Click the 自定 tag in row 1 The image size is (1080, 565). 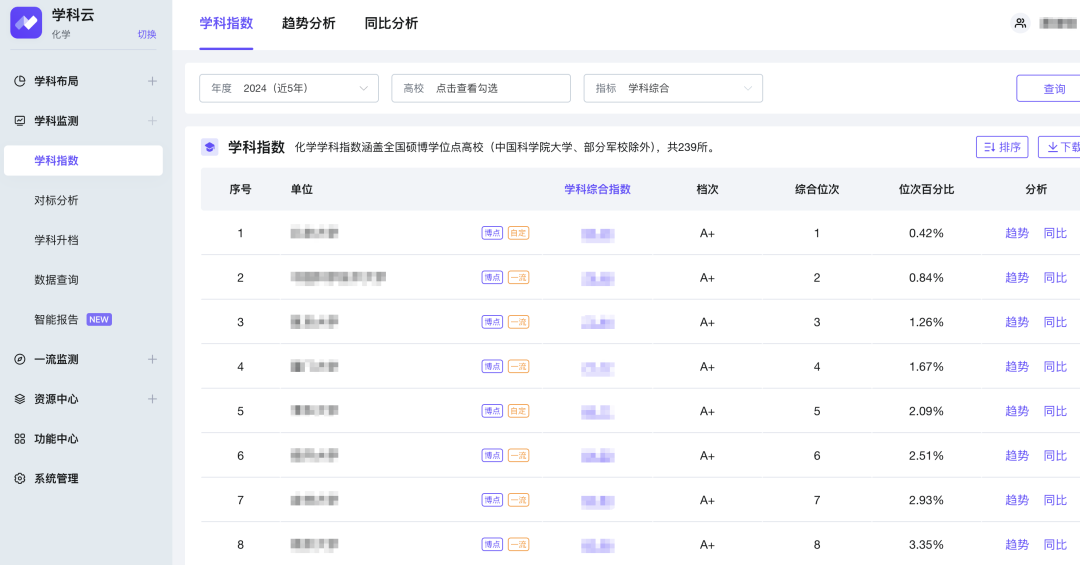click(519, 233)
